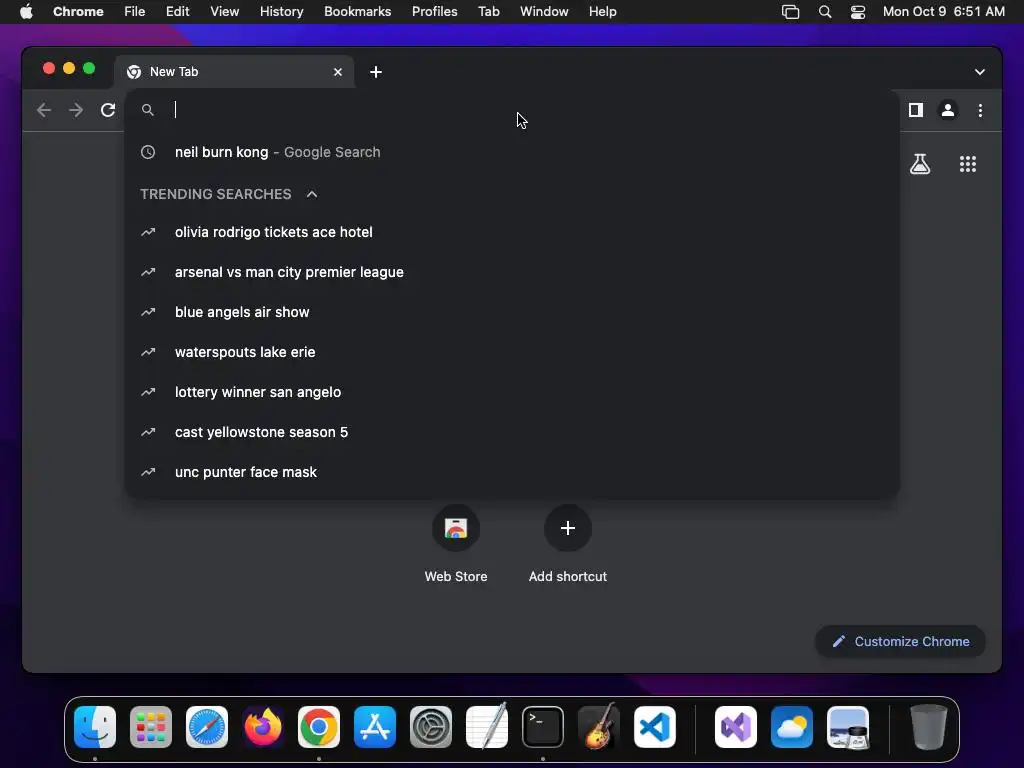Screen dimensions: 1024x768
Task: Open the History menu
Action: 281,12
